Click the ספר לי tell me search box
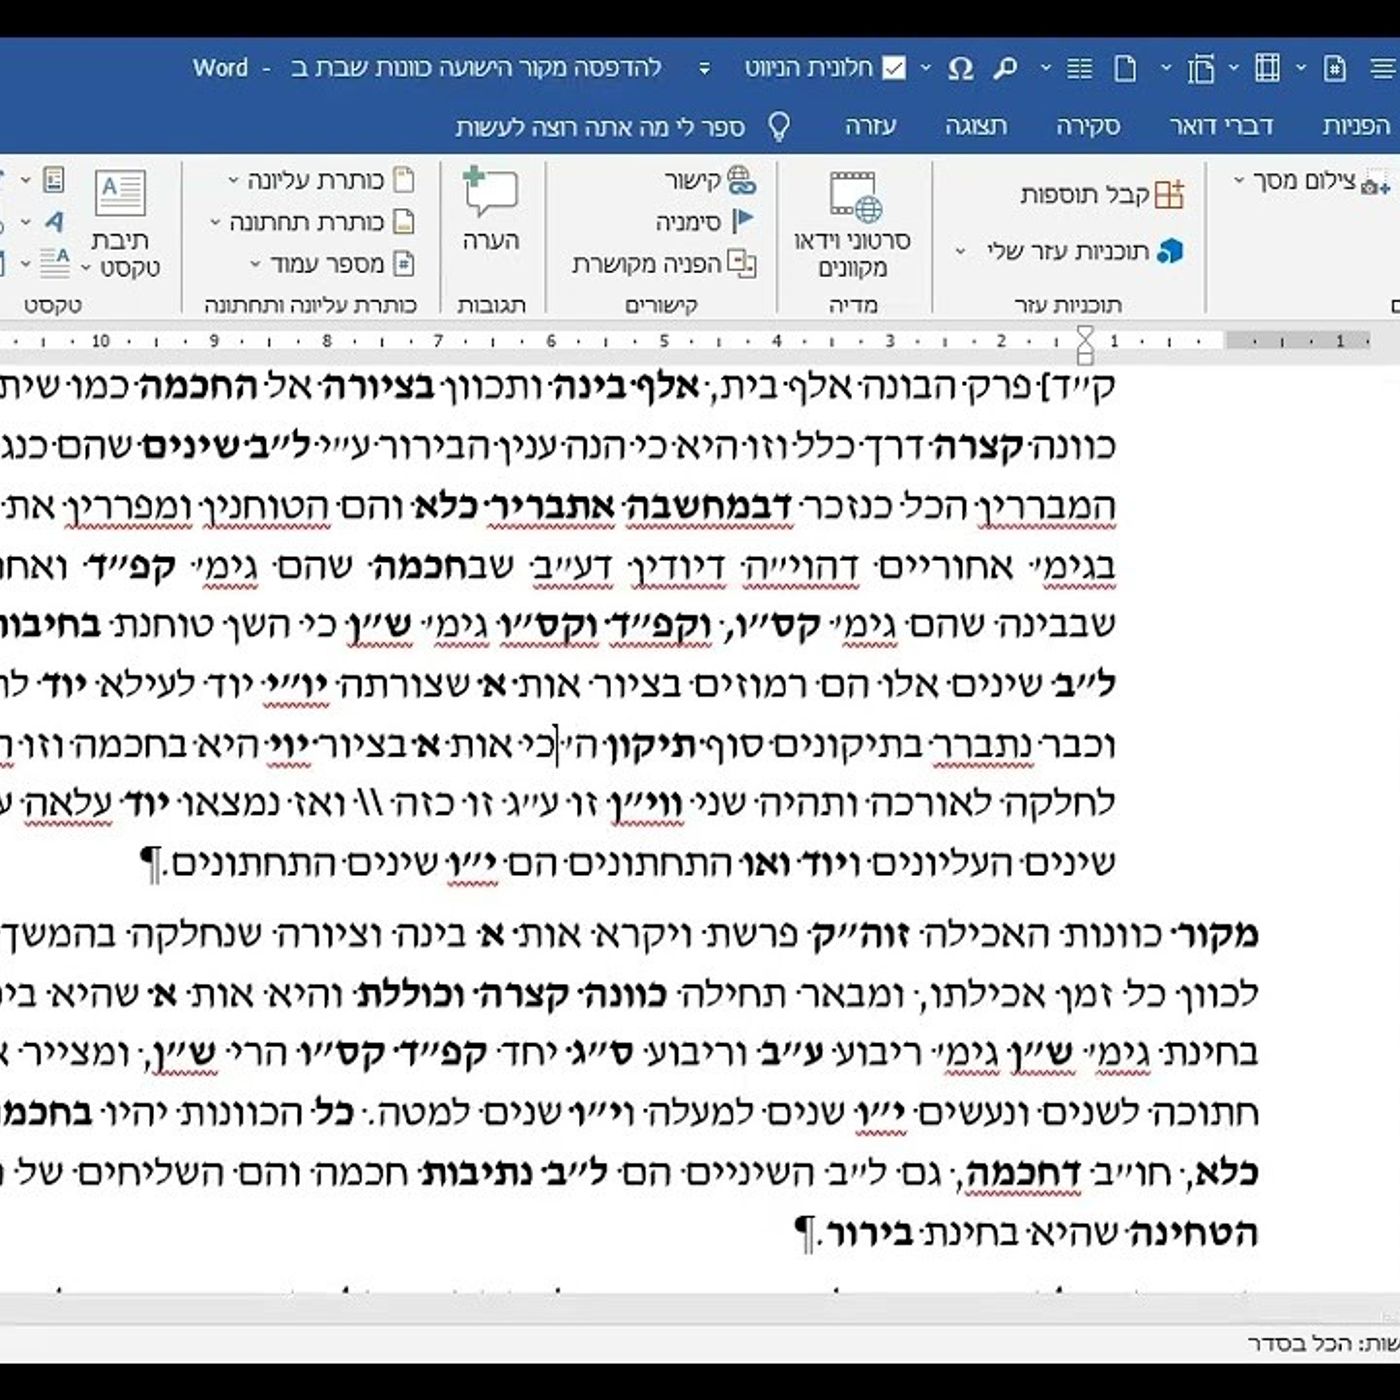 click(600, 127)
